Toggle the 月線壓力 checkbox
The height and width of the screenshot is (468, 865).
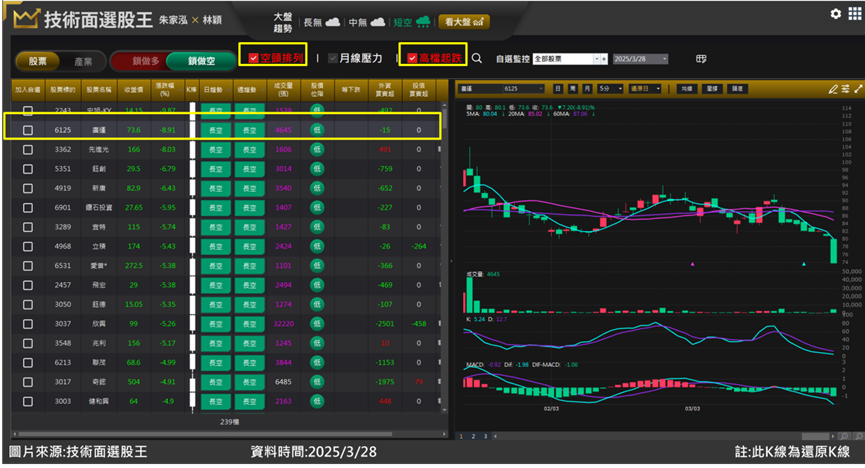(333, 58)
